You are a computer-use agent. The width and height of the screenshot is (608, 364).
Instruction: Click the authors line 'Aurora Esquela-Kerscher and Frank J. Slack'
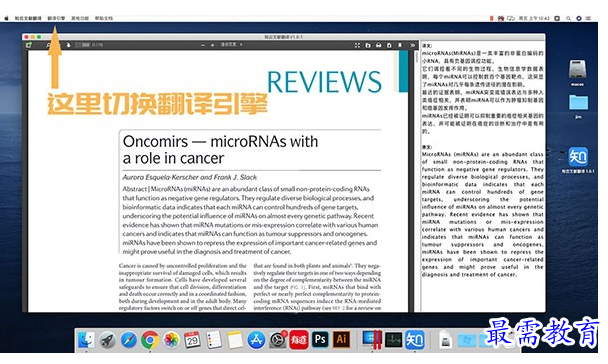[190, 177]
